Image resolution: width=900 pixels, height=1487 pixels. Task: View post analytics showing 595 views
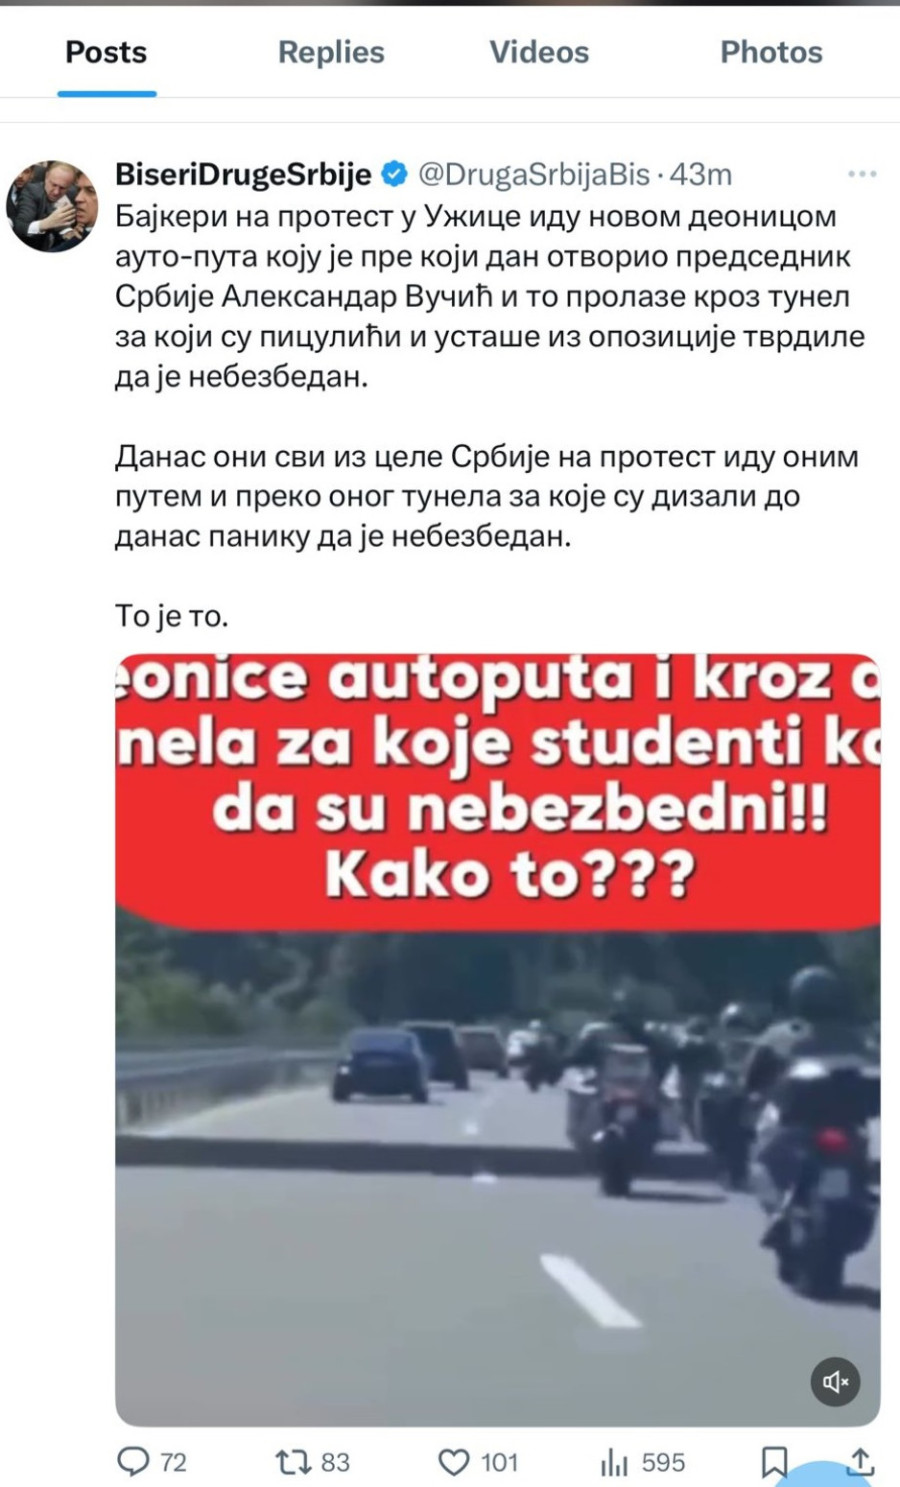pos(614,1462)
